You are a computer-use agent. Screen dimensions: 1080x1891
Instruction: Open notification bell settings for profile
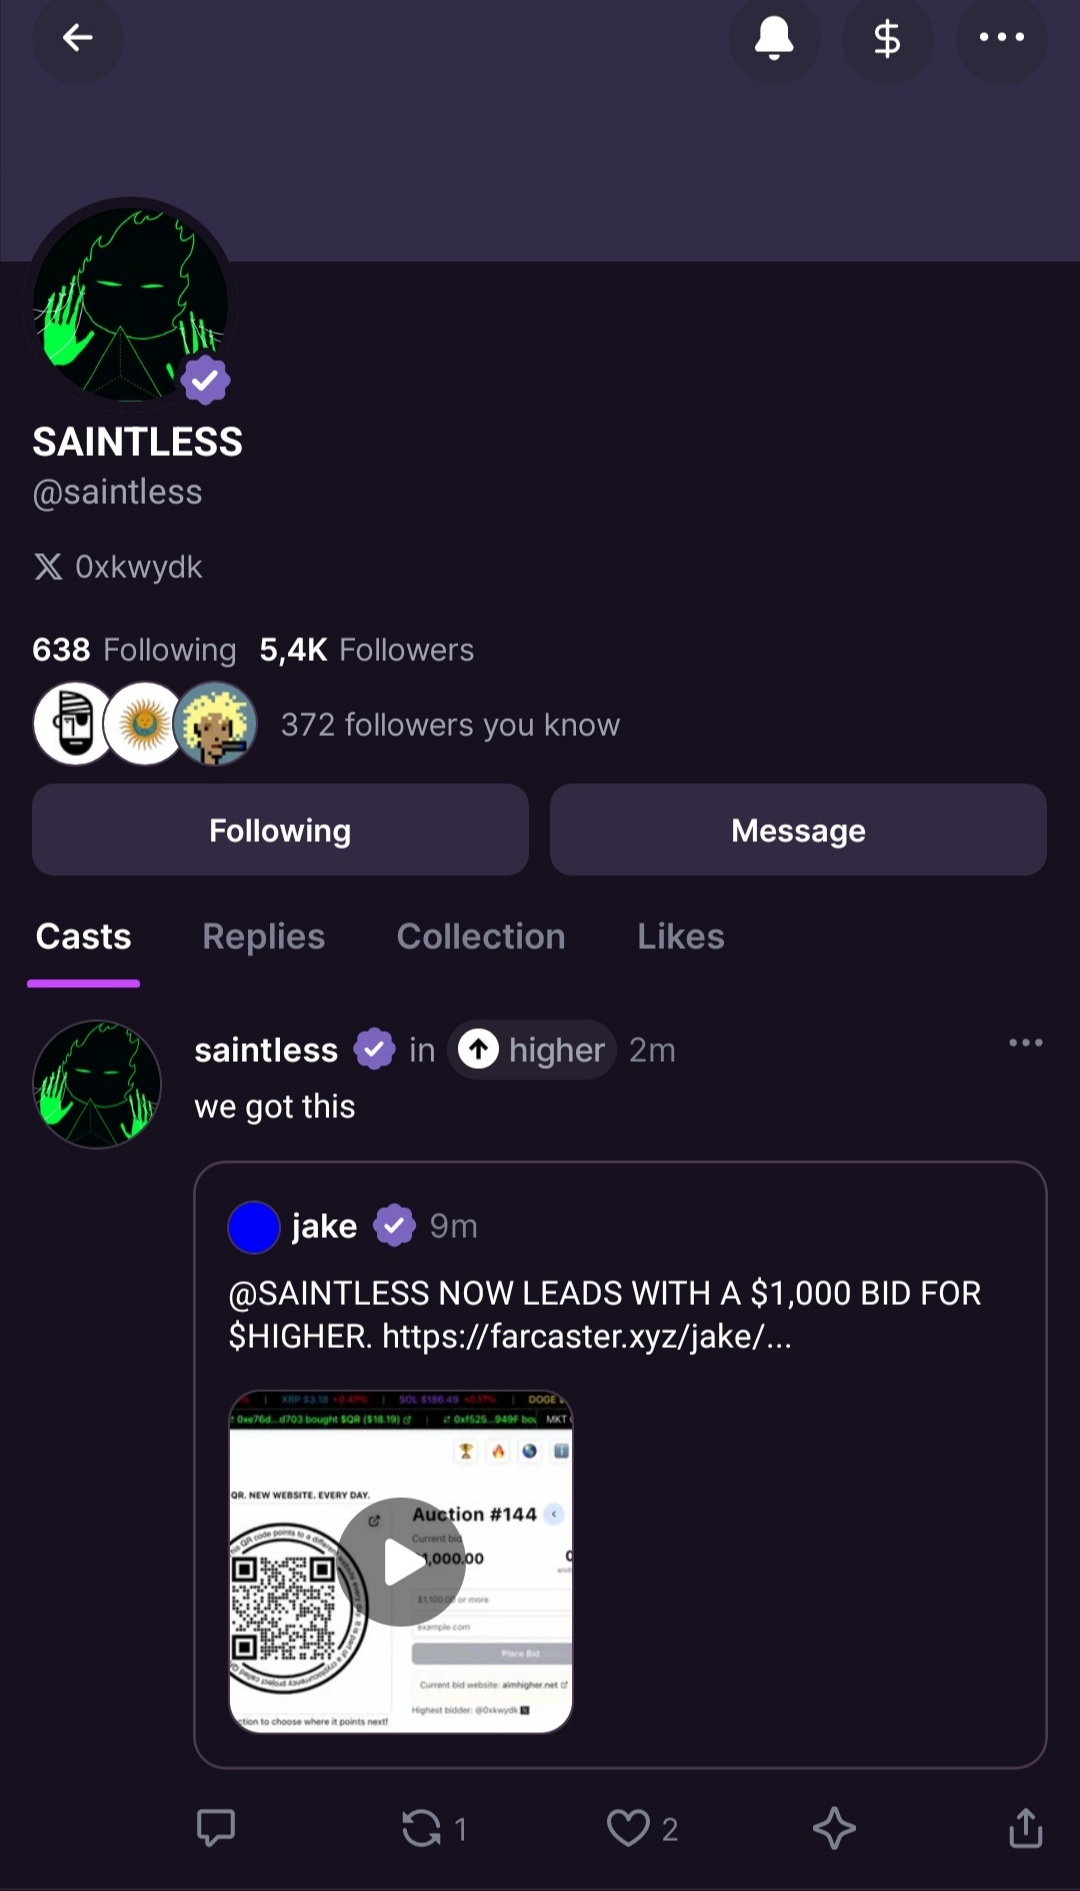click(x=774, y=38)
